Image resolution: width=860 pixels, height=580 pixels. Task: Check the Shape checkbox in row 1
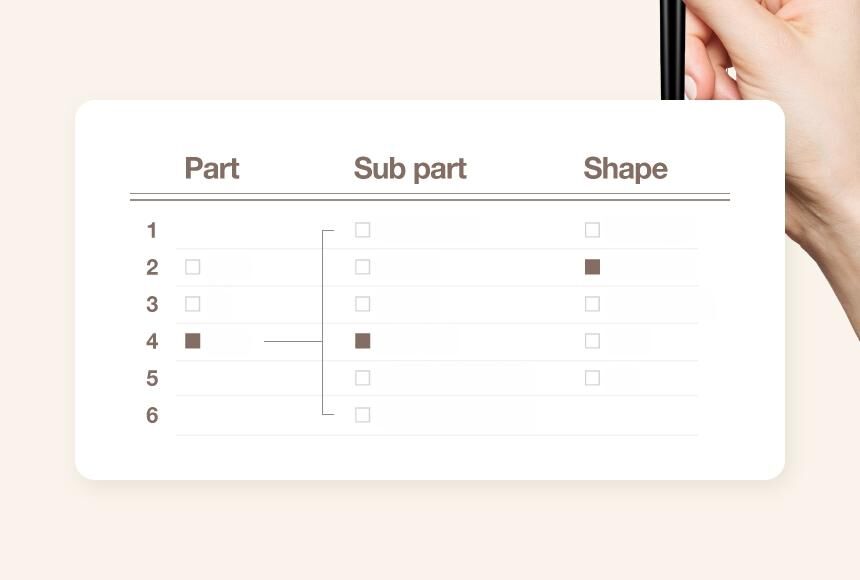pos(593,230)
